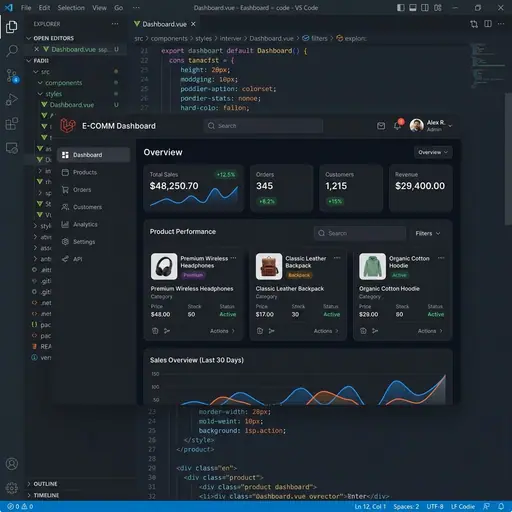Toggle primary side bar layout icon
This screenshot has width=512, height=512.
(401, 7)
